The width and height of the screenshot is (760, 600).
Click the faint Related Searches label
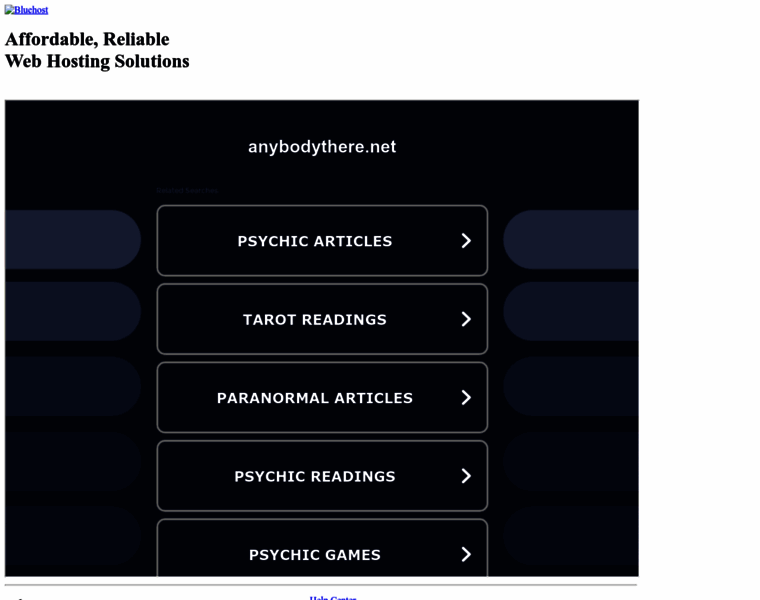pyautogui.click(x=186, y=190)
